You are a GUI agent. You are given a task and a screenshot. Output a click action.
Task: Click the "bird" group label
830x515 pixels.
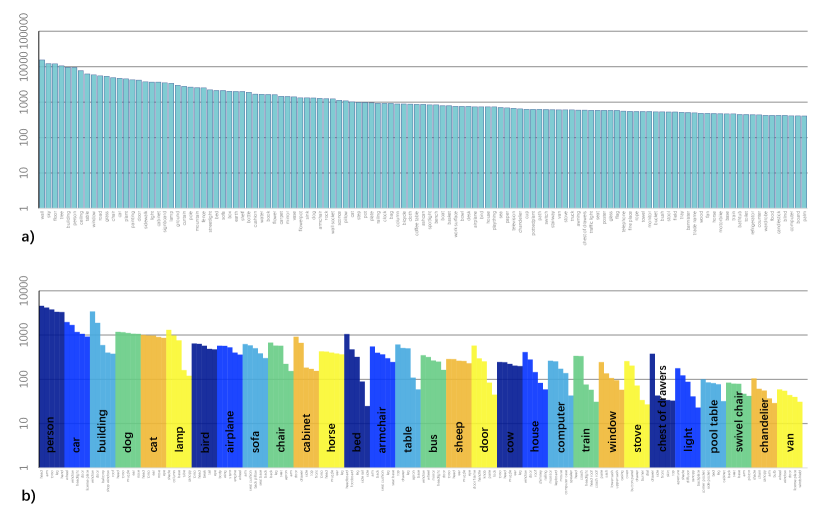[204, 442]
